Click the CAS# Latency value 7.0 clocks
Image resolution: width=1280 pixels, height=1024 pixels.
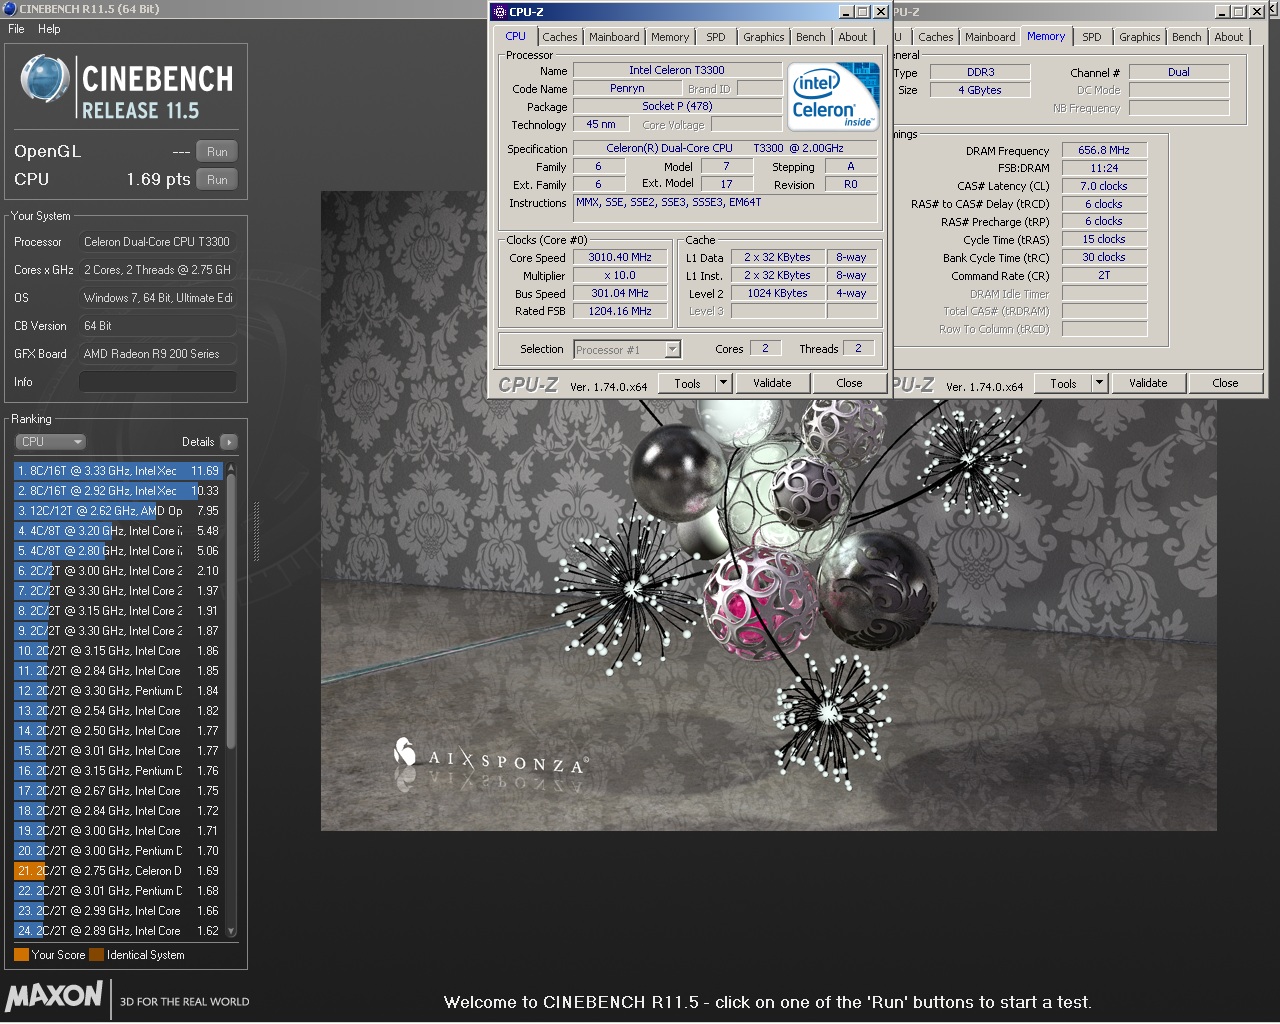1104,186
